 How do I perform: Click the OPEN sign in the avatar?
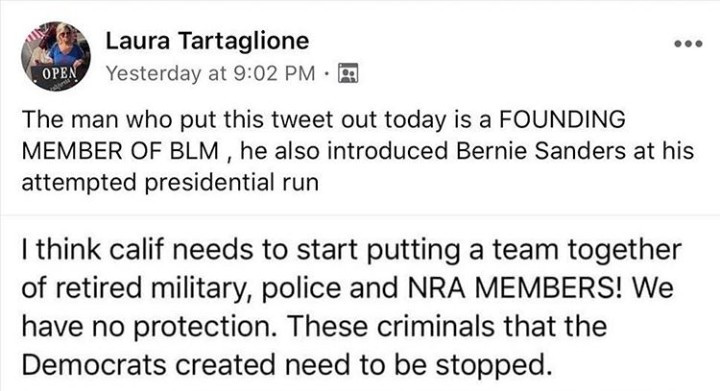click(59, 73)
